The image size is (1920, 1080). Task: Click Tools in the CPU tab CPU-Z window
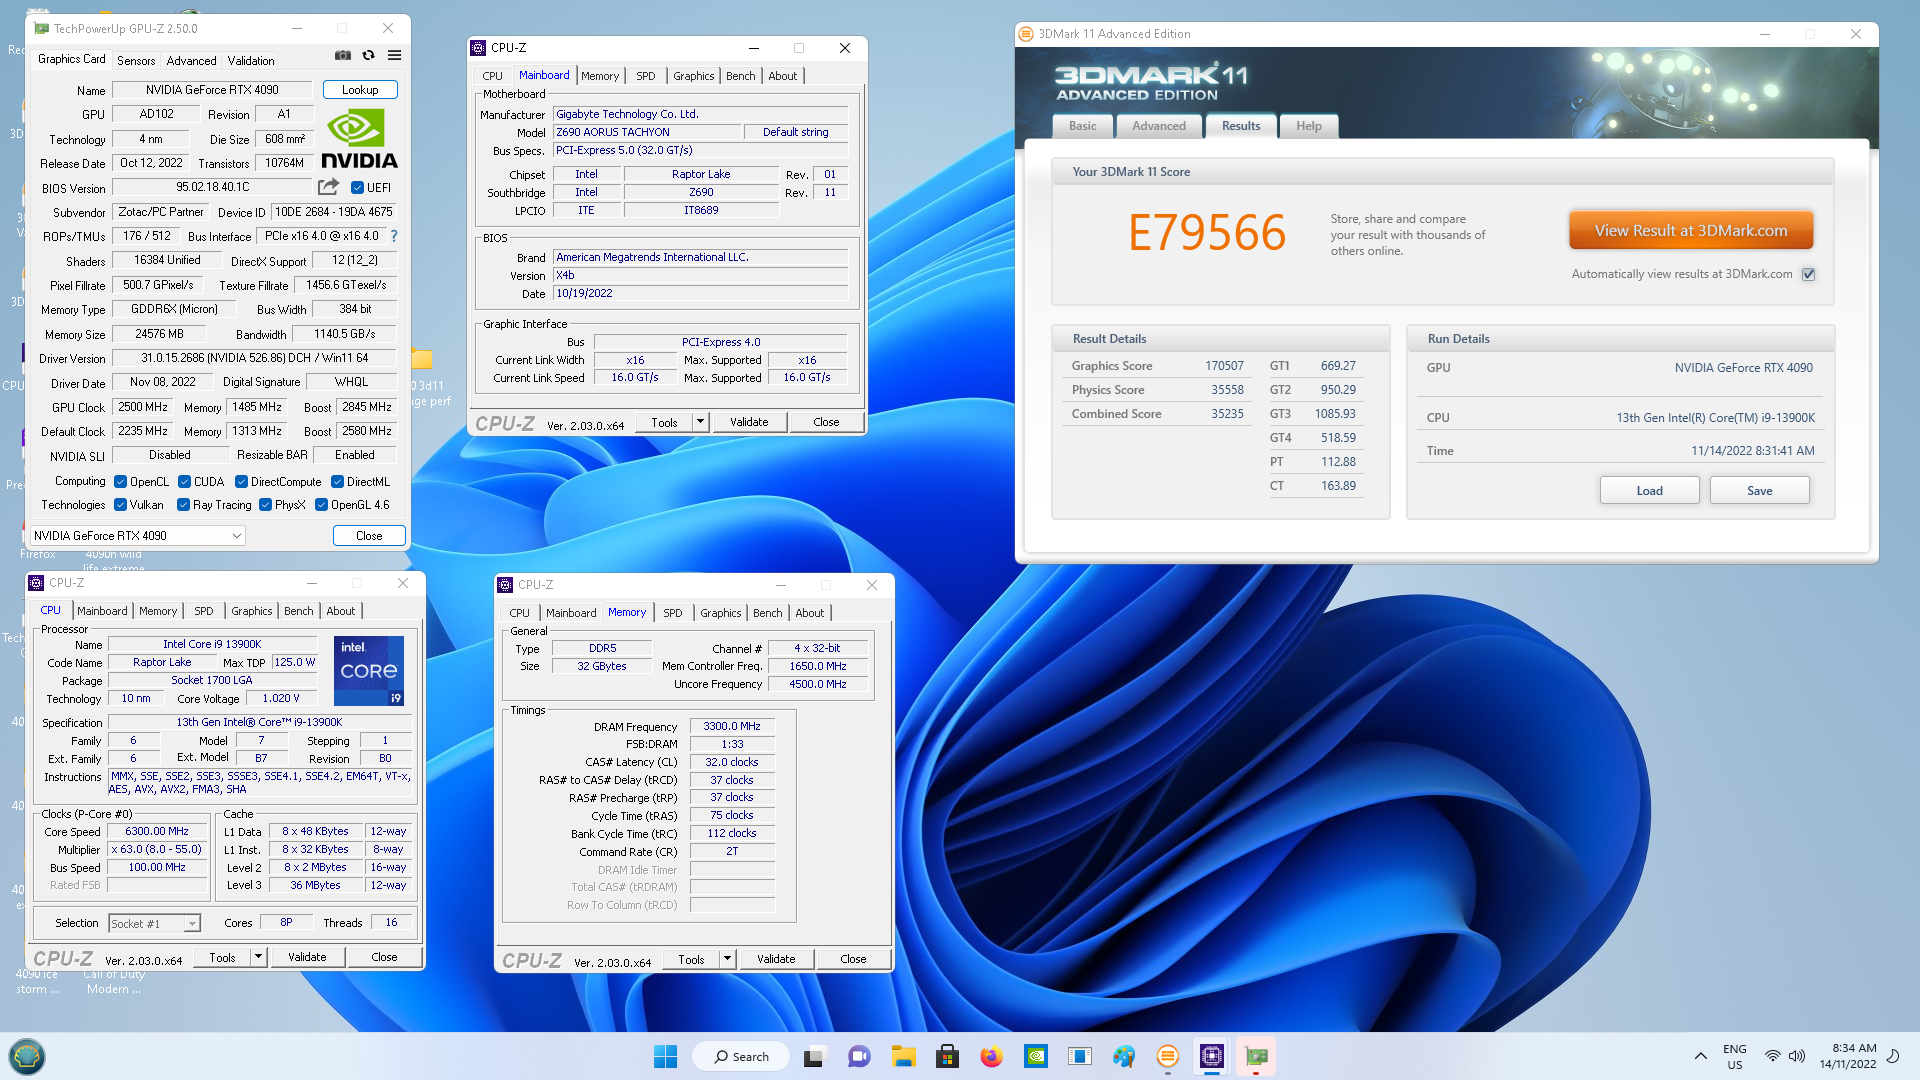click(x=222, y=957)
